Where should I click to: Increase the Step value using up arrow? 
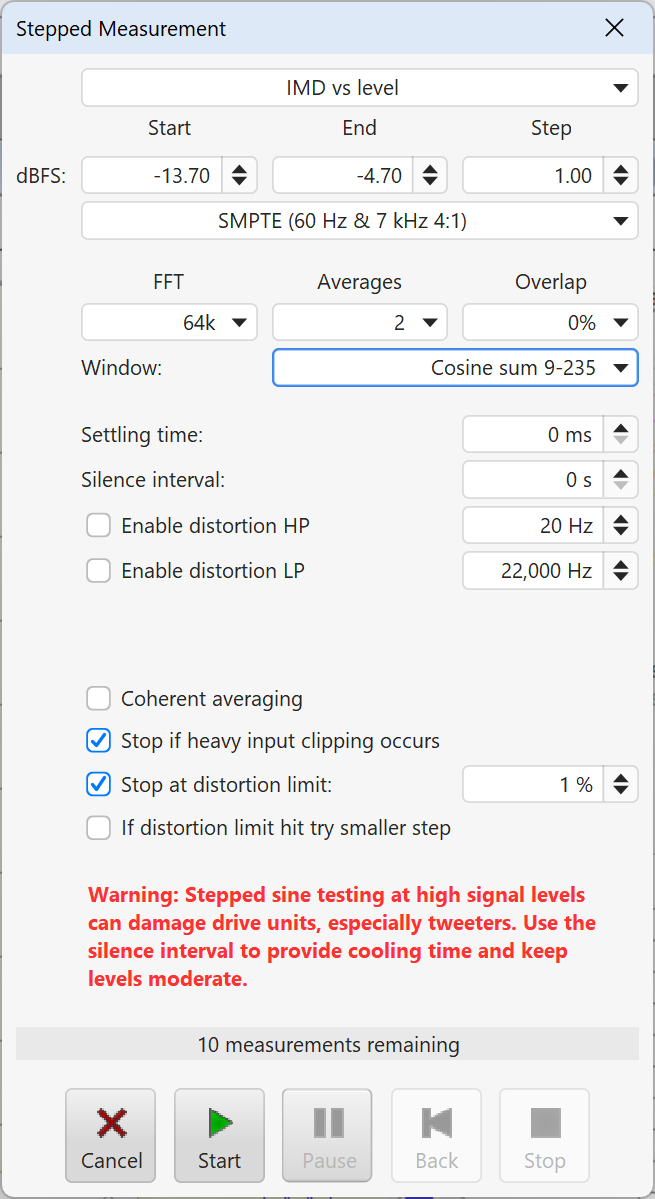point(621,170)
